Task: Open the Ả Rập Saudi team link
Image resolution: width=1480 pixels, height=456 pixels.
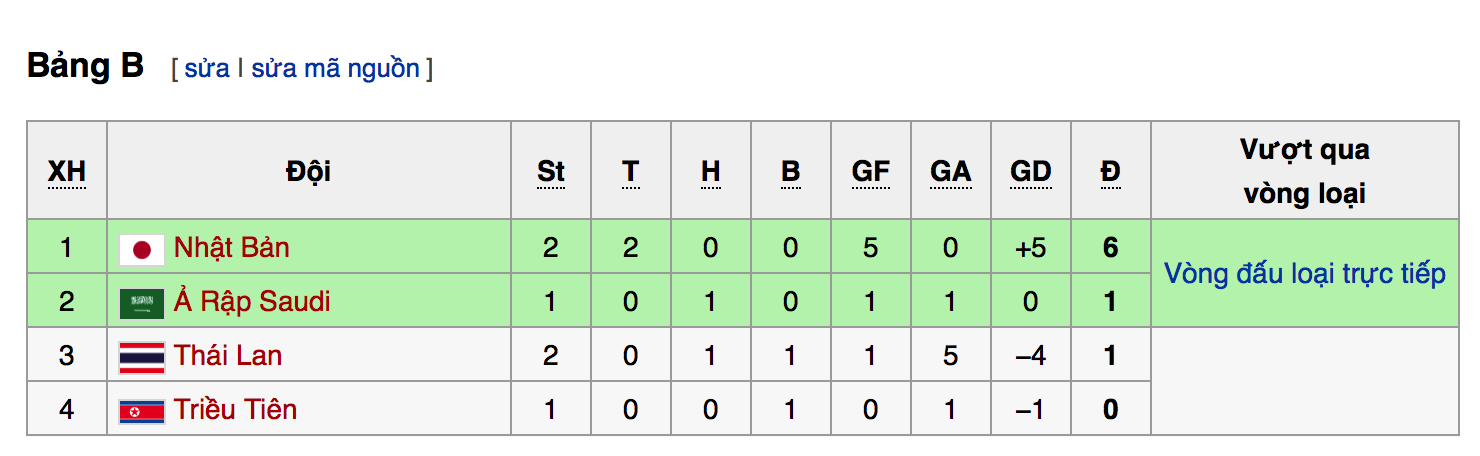Action: [252, 302]
